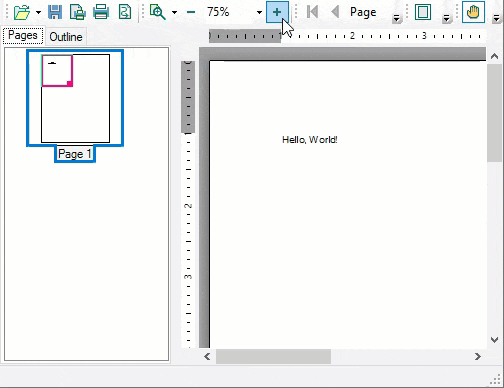Click the export document icon
Image resolution: width=504 pixels, height=388 pixels.
[x=125, y=12]
